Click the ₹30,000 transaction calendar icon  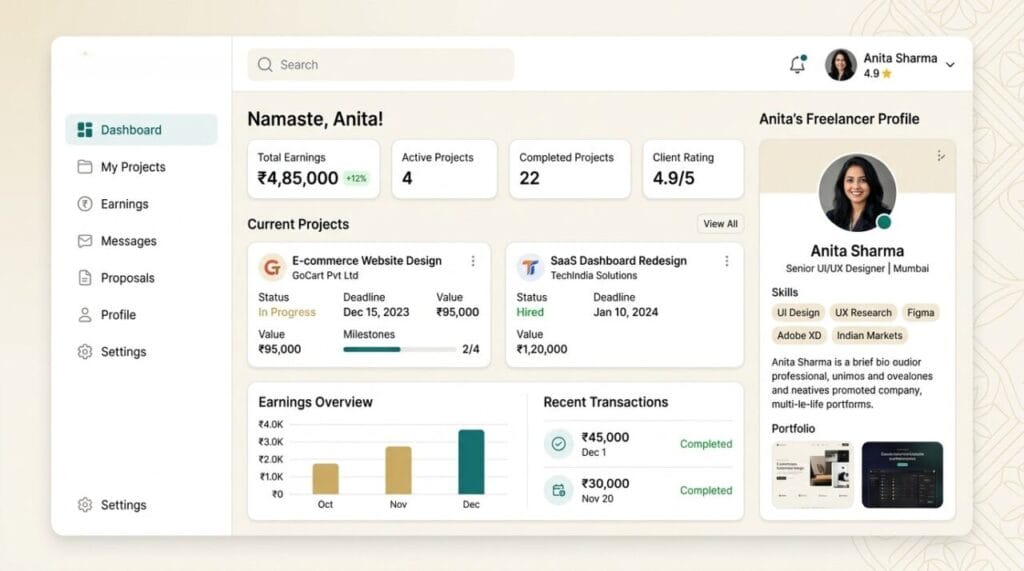click(558, 490)
